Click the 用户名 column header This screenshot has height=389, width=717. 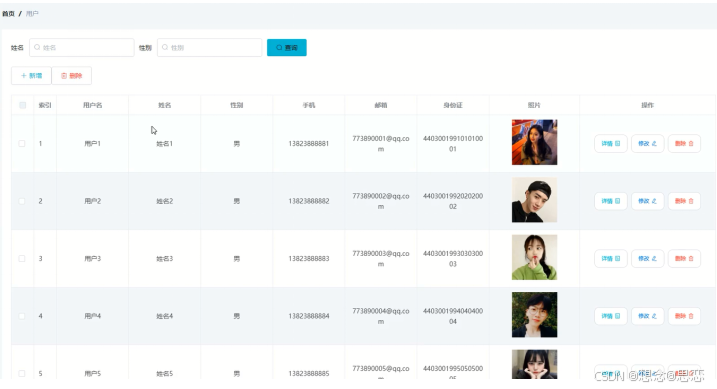point(92,105)
